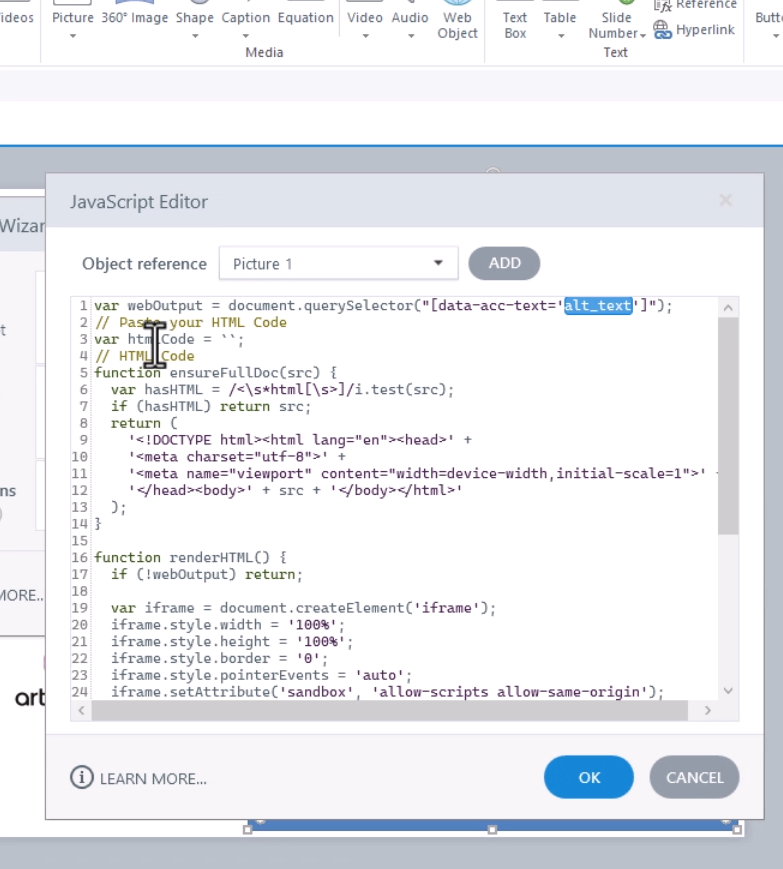Image resolution: width=783 pixels, height=869 pixels.
Task: Insert a Web Object
Action: click(x=457, y=24)
